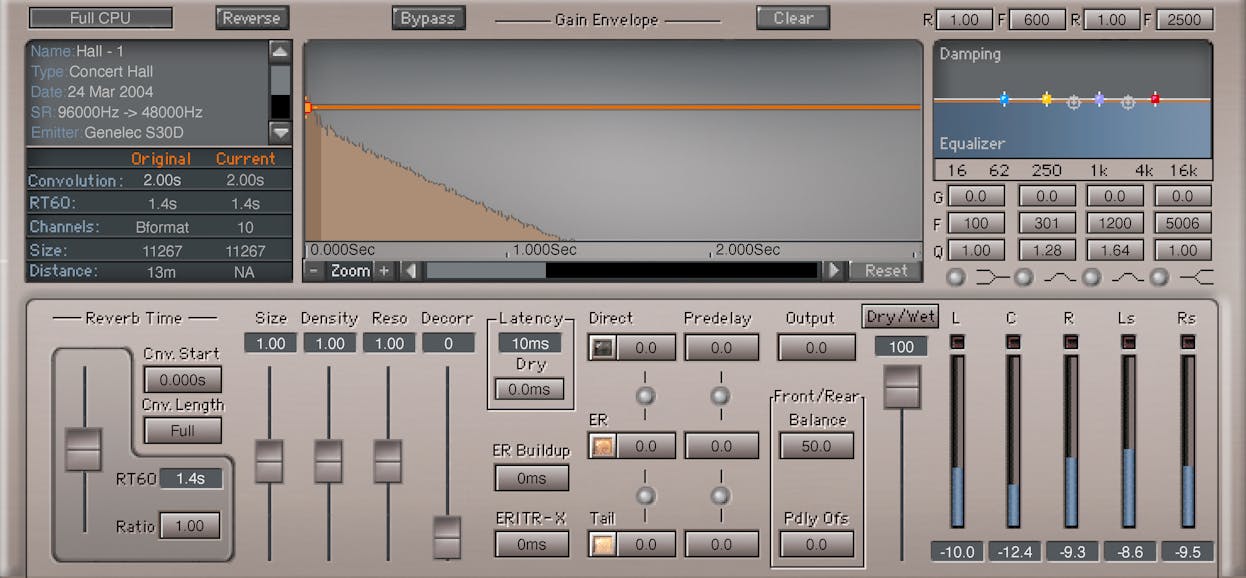The image size is (1246, 578).
Task: Enable the Bypass toggle
Action: pos(428,17)
